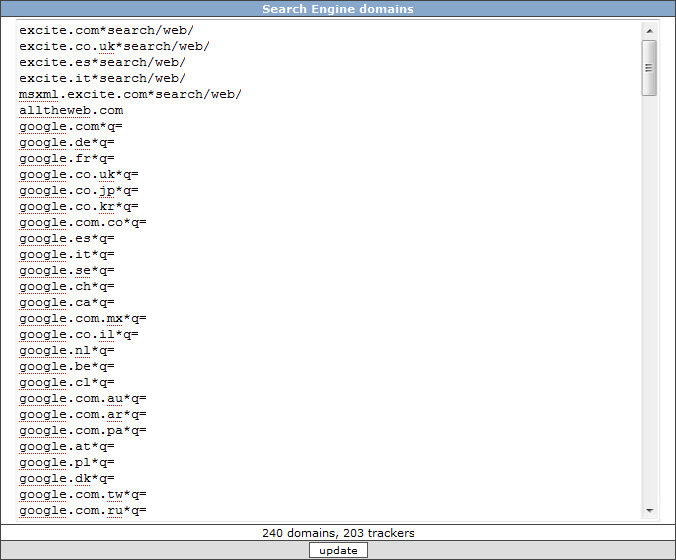Click the google.com.co*q= line
This screenshot has height=560, width=676.
click(83, 222)
